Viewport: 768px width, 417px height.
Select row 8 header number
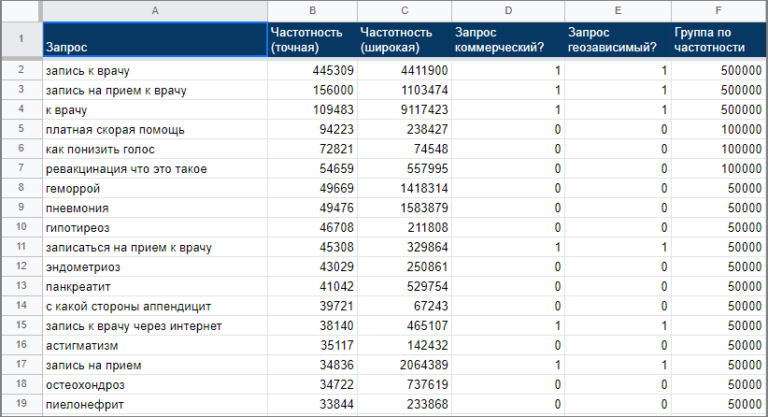click(x=20, y=188)
